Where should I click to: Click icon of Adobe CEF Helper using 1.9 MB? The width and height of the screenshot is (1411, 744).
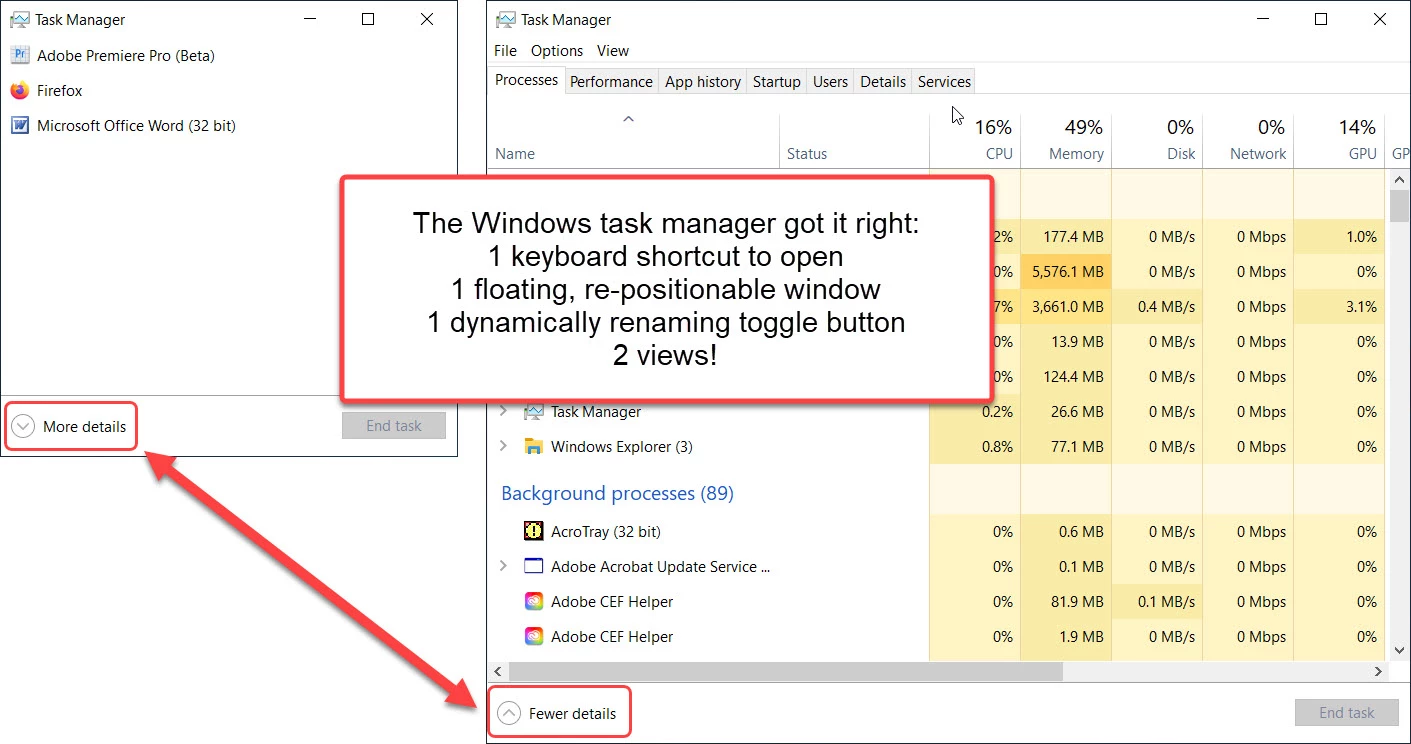534,637
